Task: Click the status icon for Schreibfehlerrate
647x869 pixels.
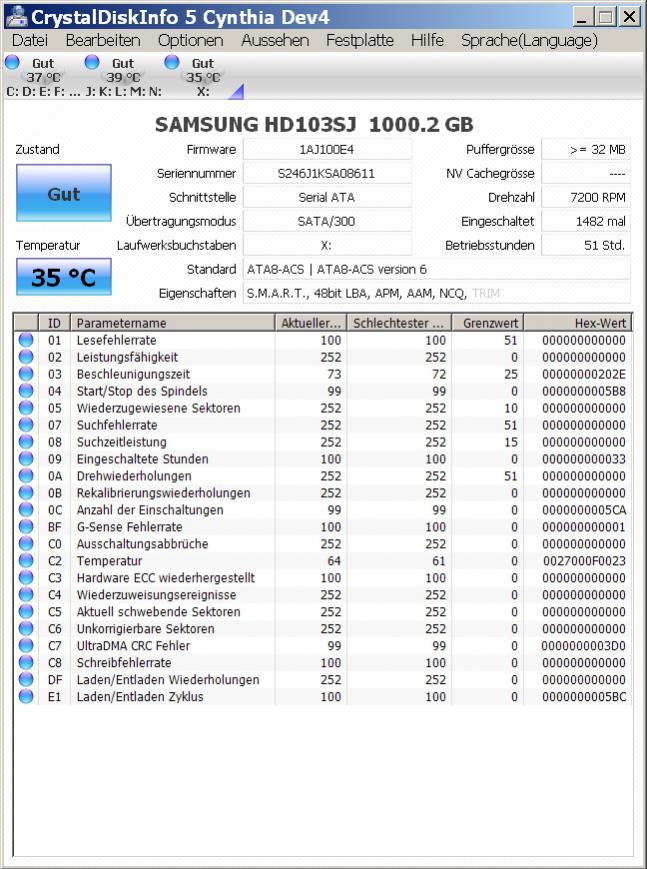Action: (x=26, y=662)
